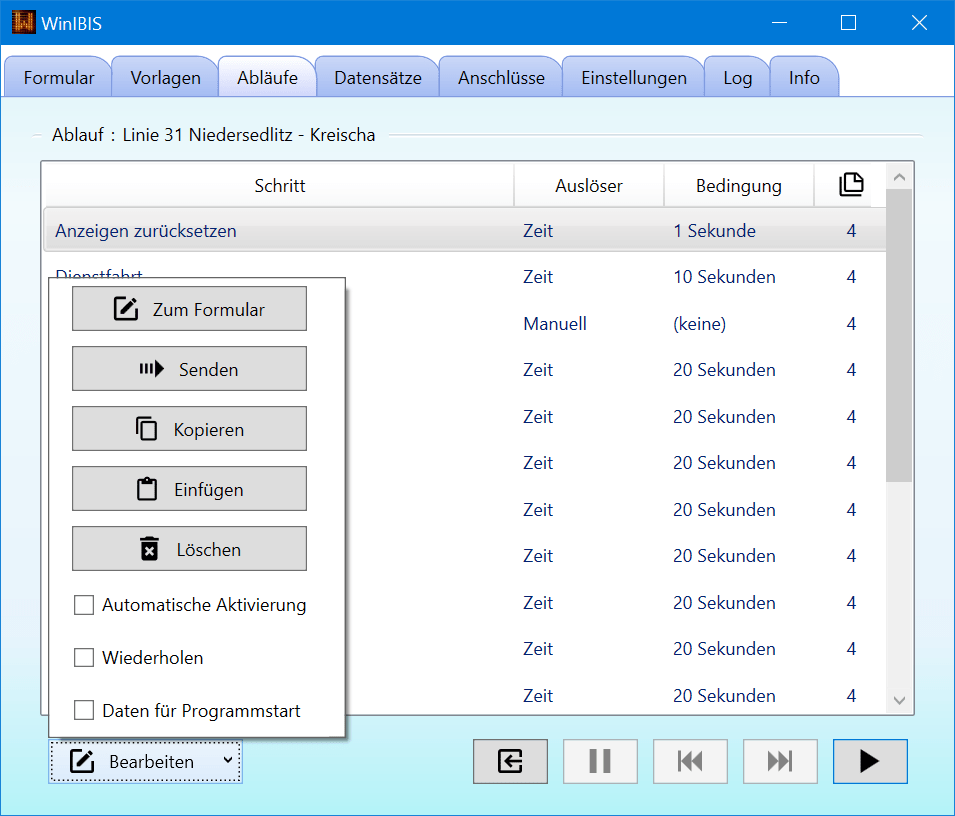Sort by the Schritt column header
Viewport: 955px width, 816px height.
coord(280,185)
